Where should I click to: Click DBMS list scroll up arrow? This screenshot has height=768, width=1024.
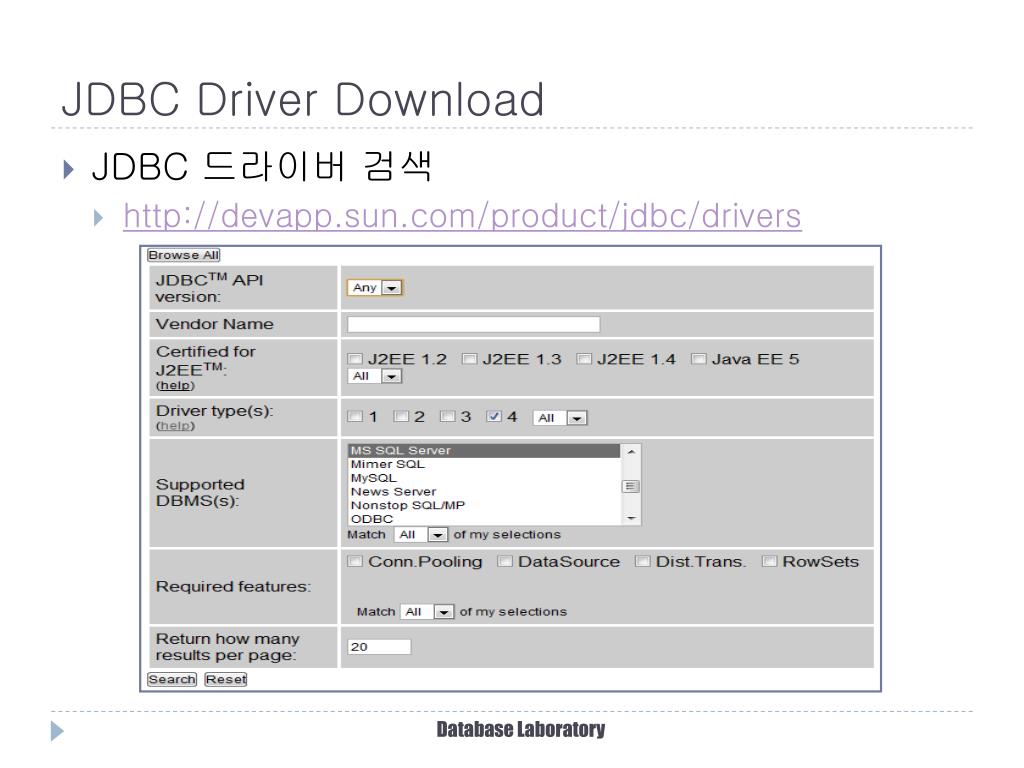click(631, 451)
